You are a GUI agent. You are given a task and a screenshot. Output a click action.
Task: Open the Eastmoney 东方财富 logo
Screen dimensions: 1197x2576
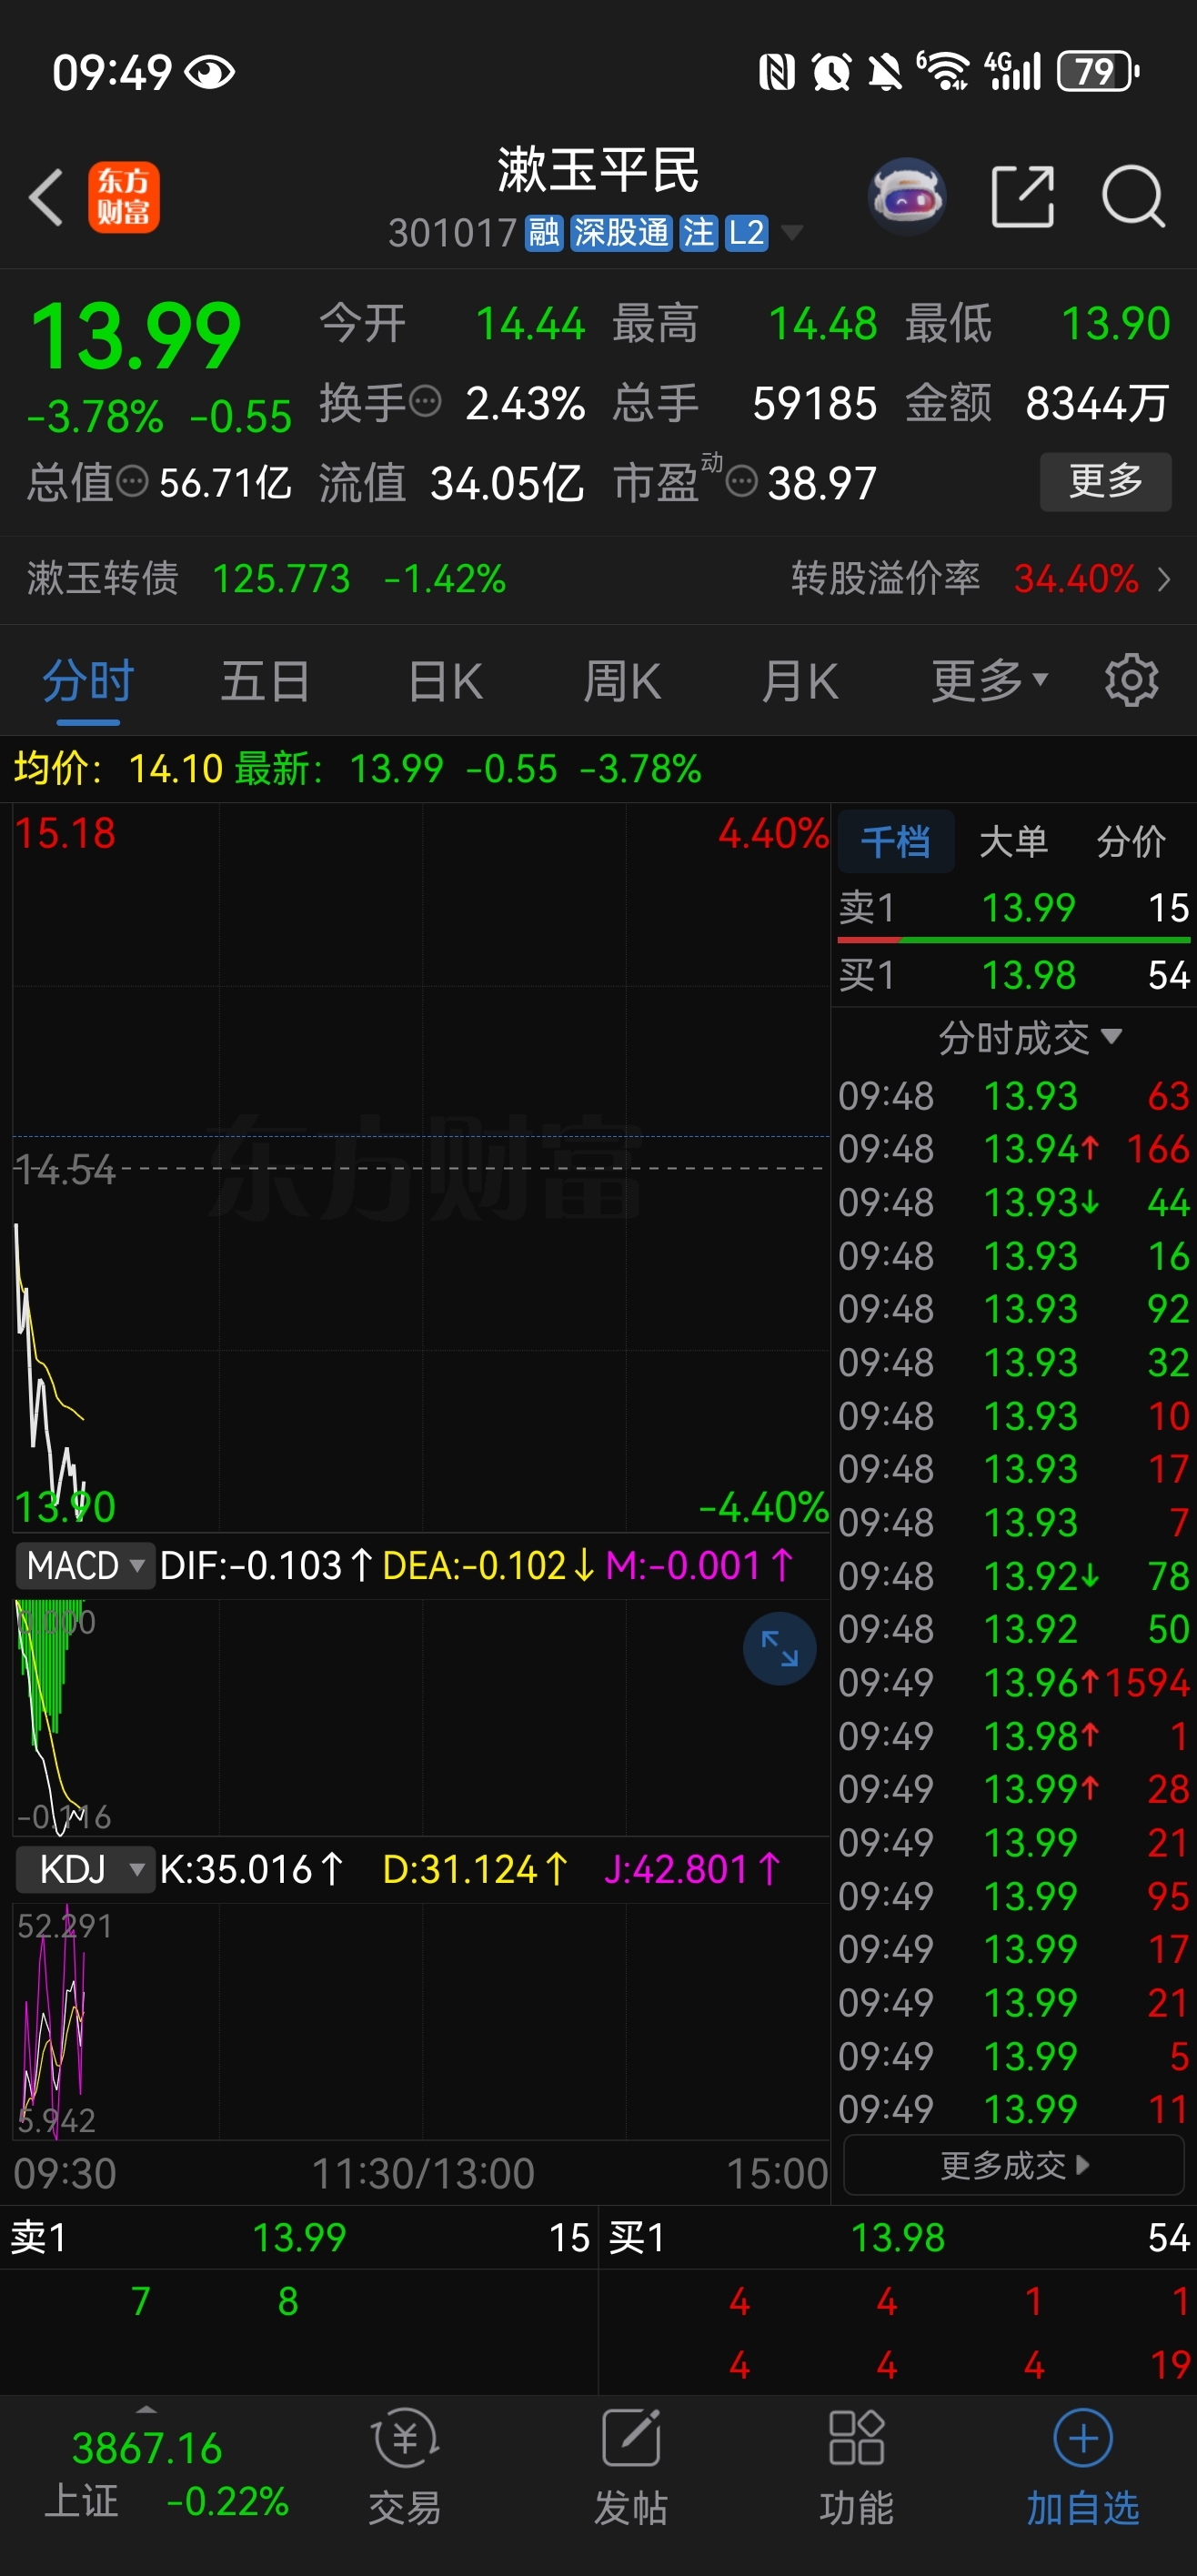coord(123,197)
